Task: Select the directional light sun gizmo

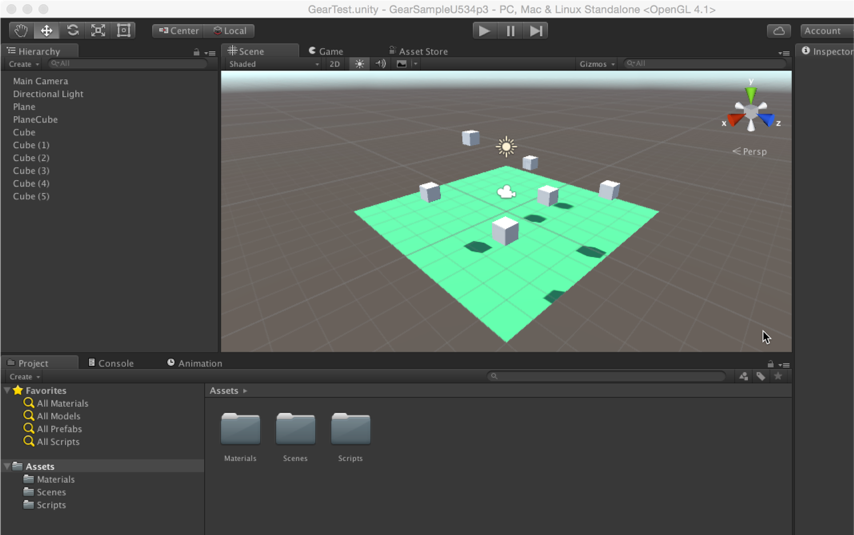Action: [506, 146]
